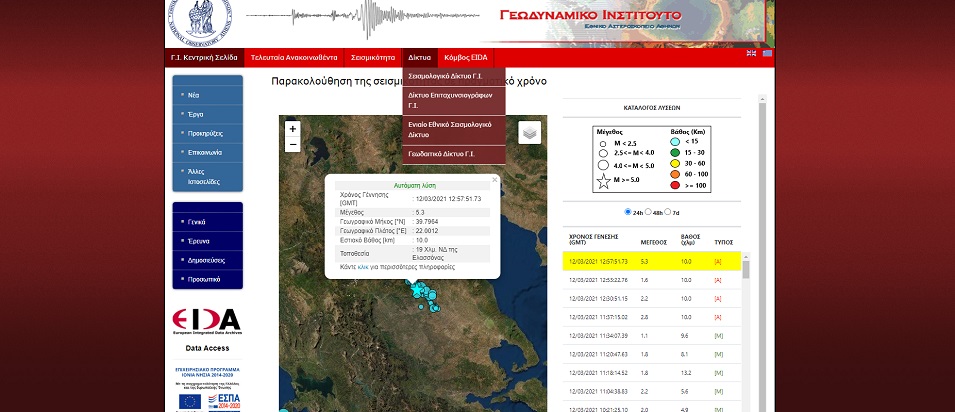Select the 11:34:07.39 event row
The width and height of the screenshot is (955, 412).
652,336
